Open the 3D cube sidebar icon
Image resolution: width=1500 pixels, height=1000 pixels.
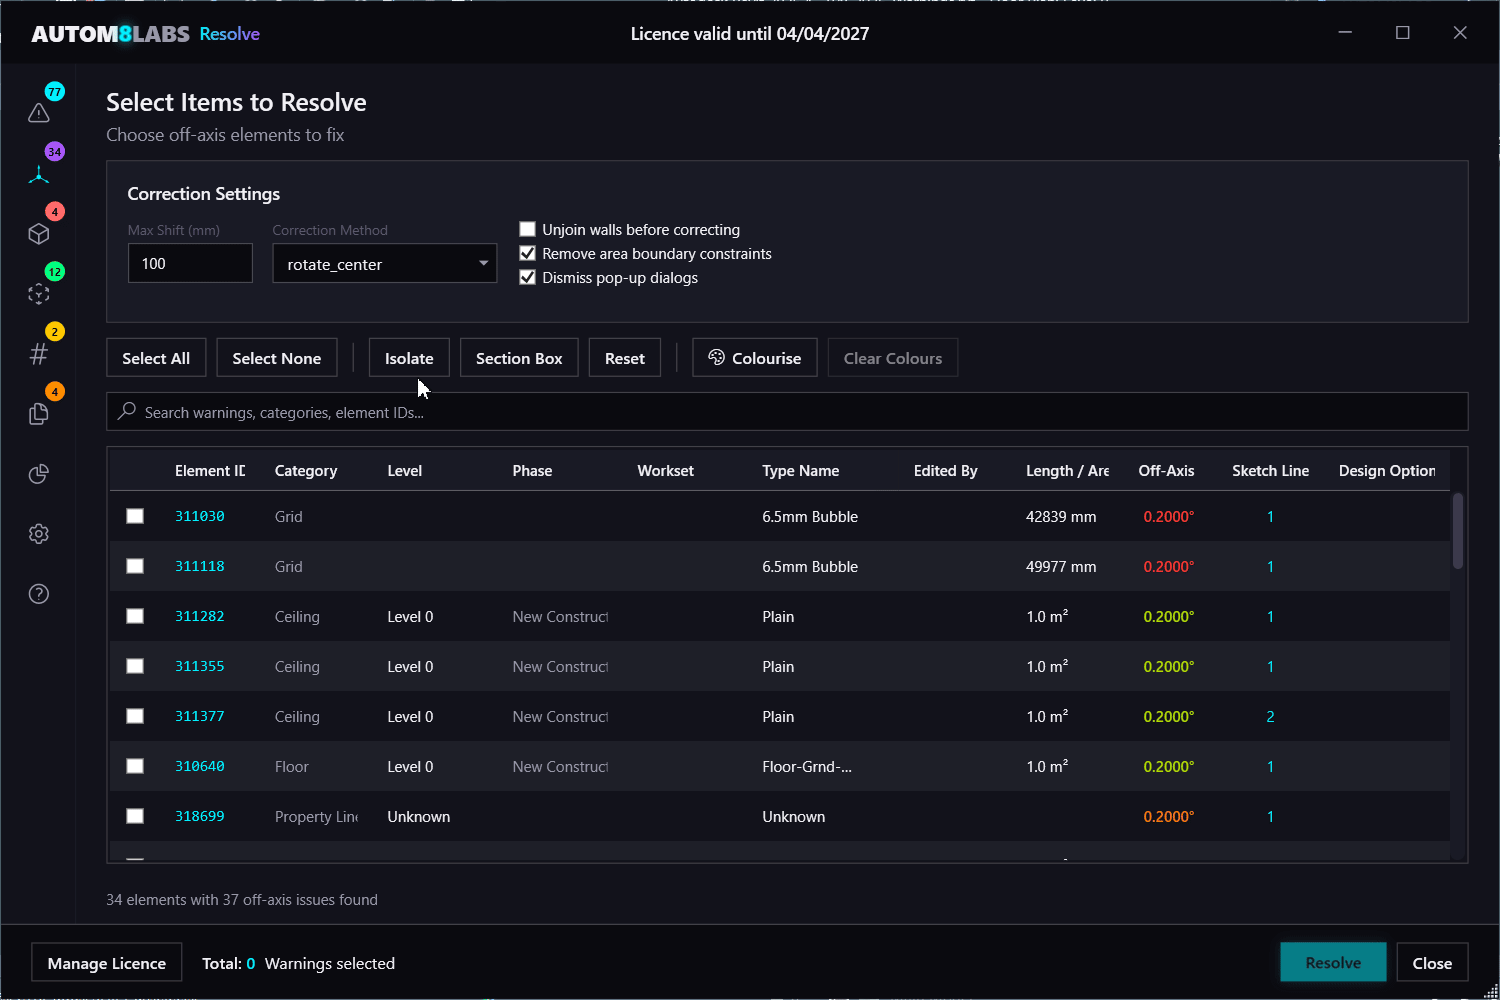click(x=39, y=234)
